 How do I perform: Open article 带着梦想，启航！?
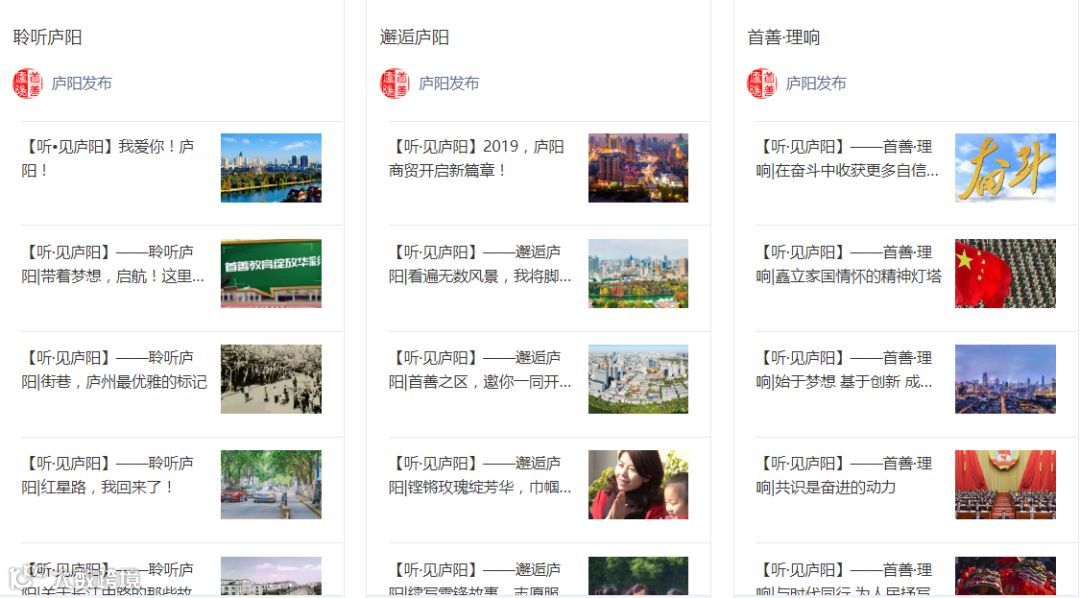113,265
